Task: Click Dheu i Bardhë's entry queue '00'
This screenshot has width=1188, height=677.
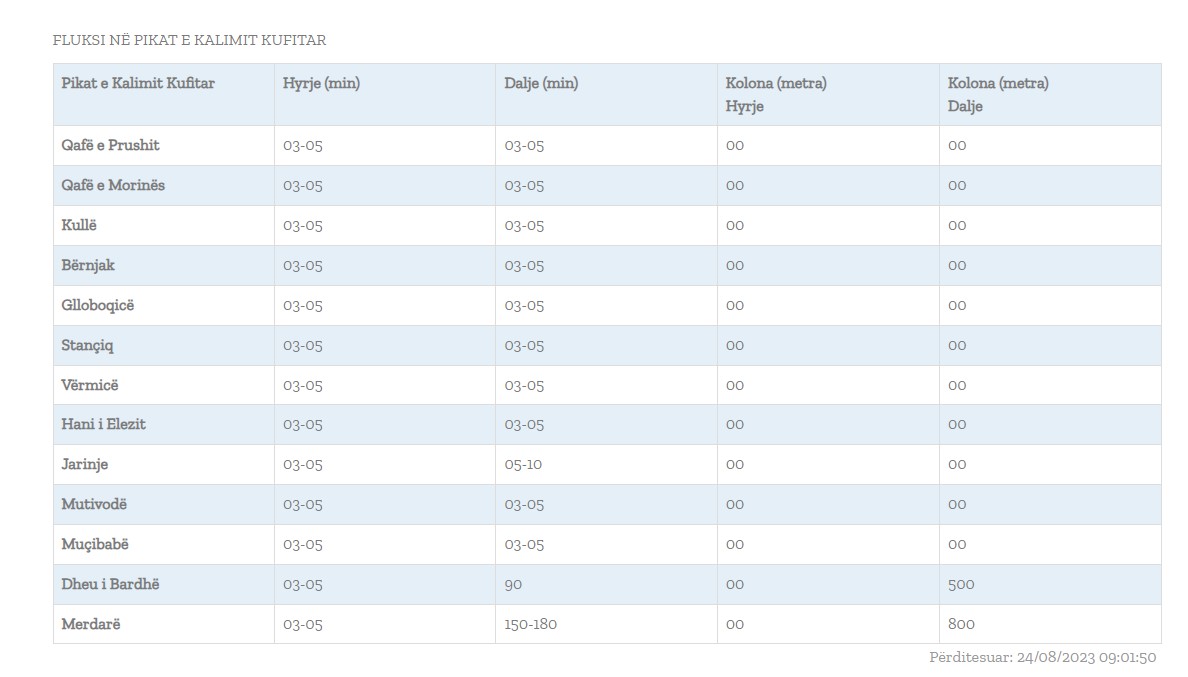Action: tap(735, 585)
